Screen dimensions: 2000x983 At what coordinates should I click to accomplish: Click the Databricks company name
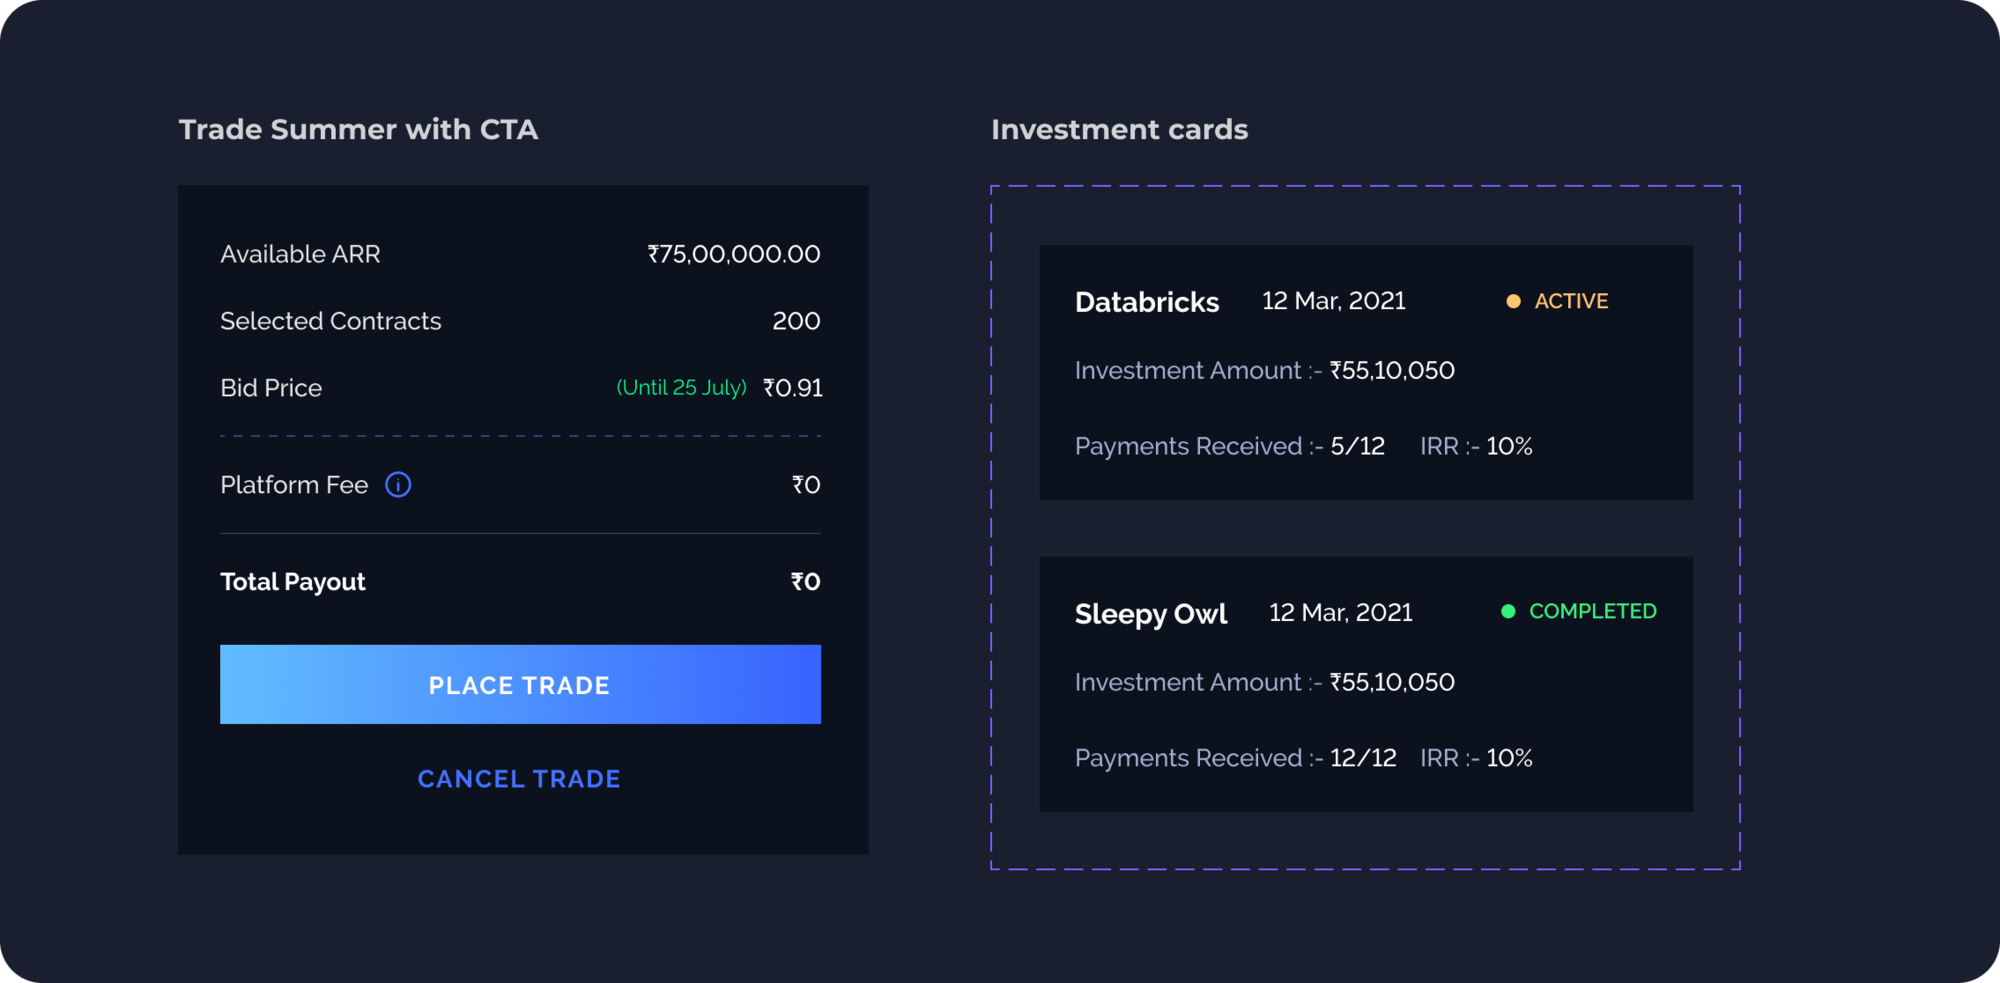click(1147, 302)
